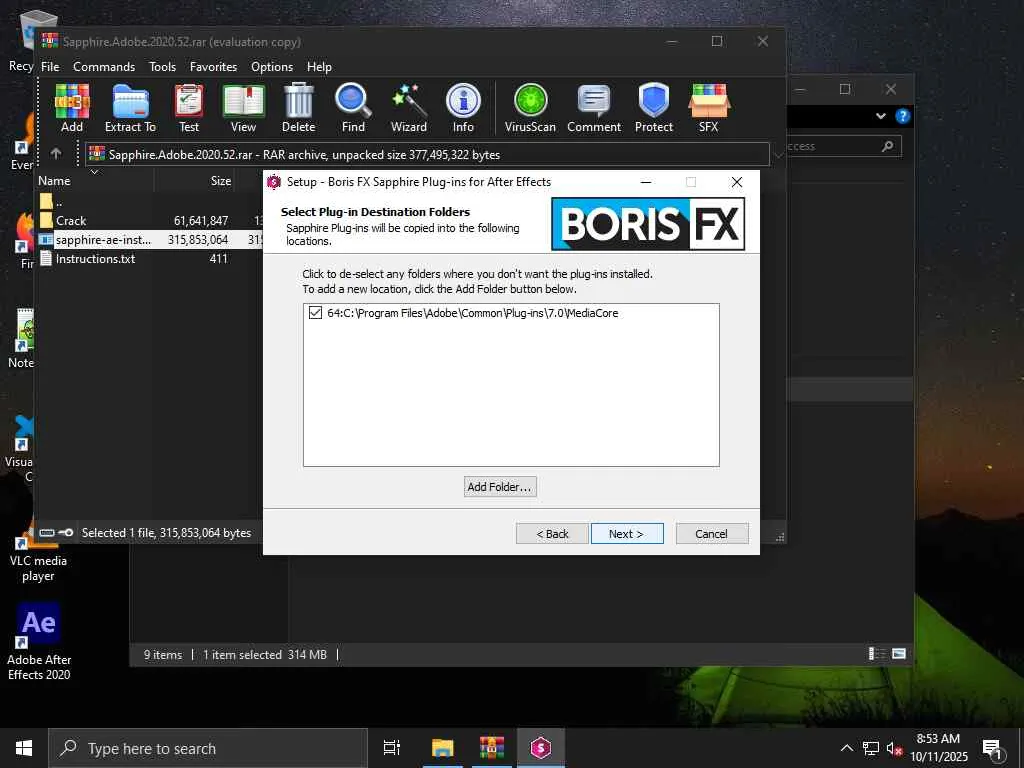This screenshot has height=768, width=1024.
Task: Open the WinRAR Commands menu
Action: coord(104,67)
